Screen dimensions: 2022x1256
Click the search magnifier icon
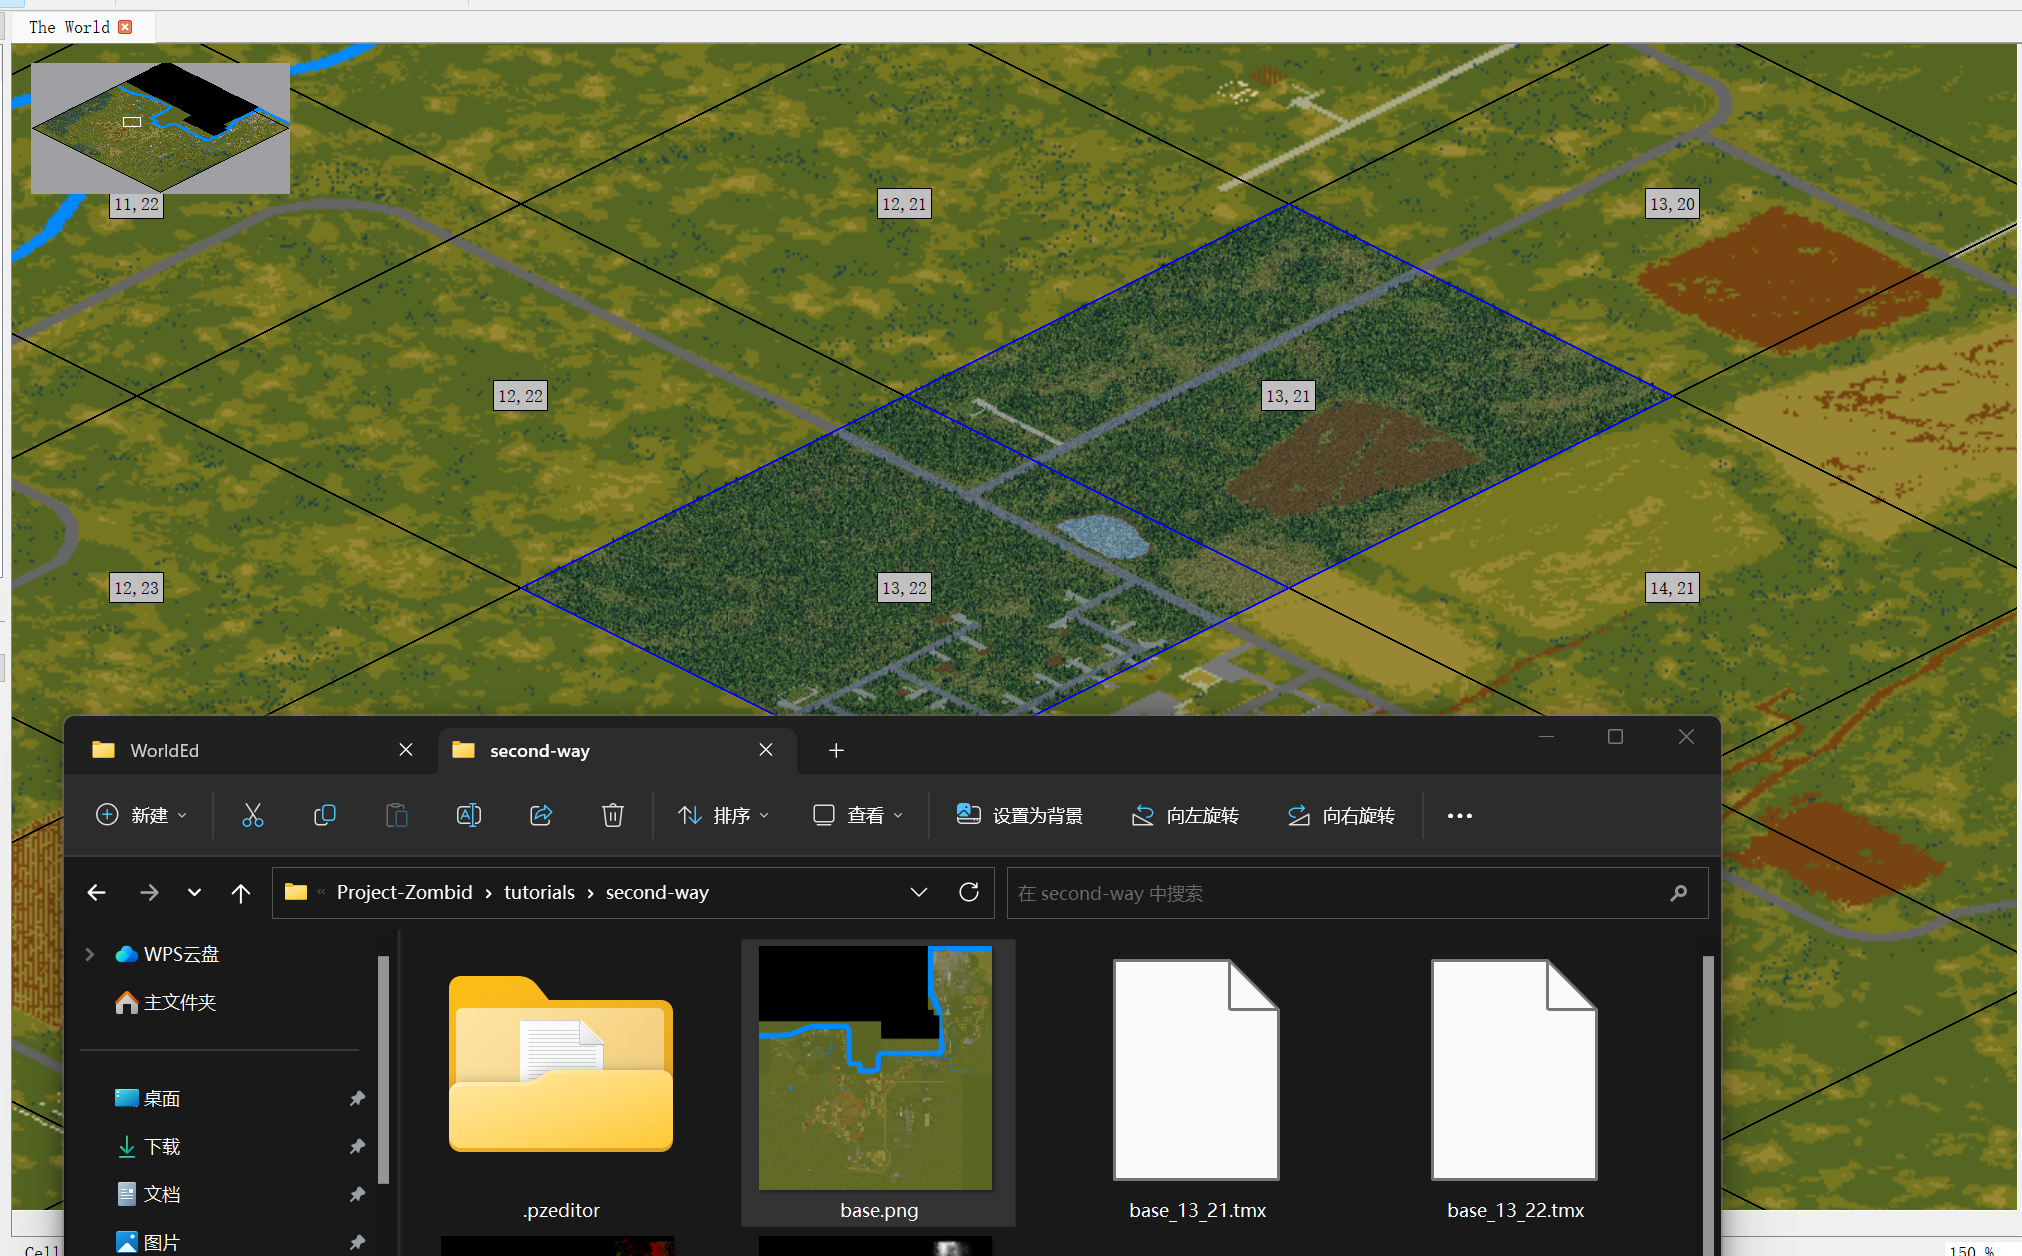click(1679, 893)
